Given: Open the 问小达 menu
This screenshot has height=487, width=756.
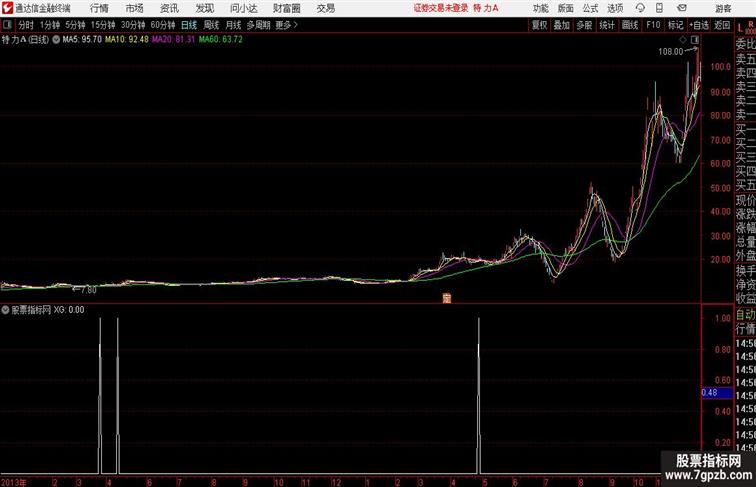Looking at the screenshot, I should tap(243, 8).
